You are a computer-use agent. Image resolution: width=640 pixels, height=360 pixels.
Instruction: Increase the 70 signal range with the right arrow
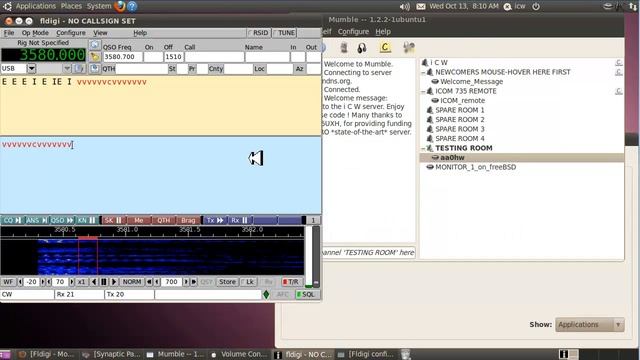coord(72,282)
